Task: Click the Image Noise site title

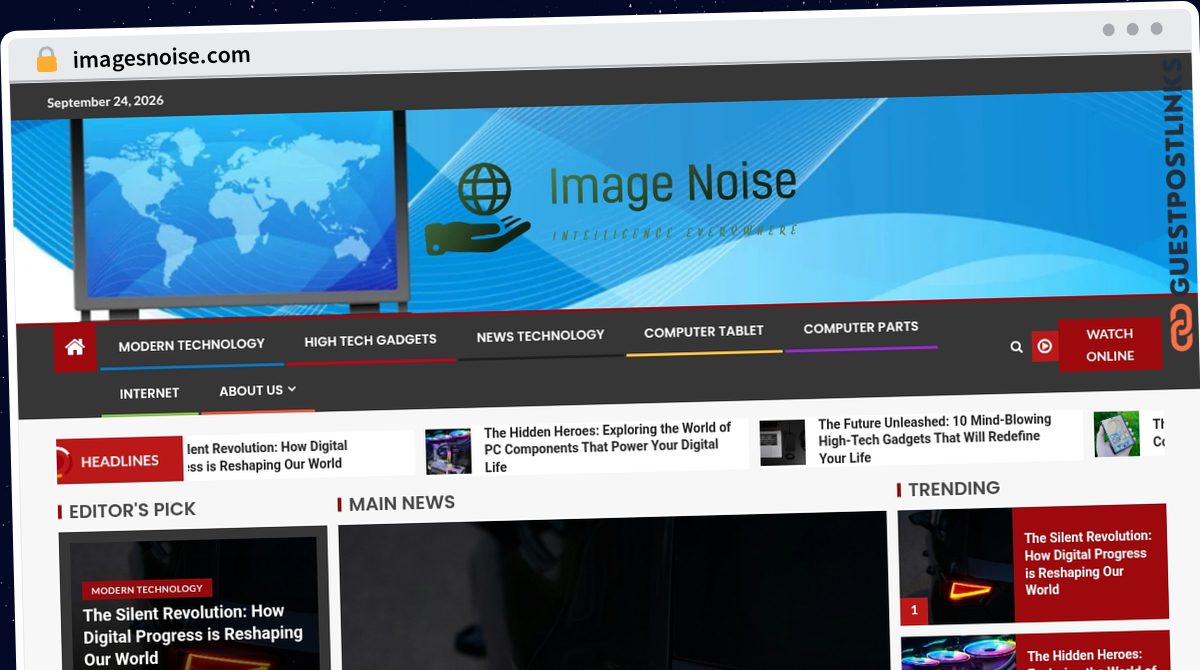Action: (672, 184)
